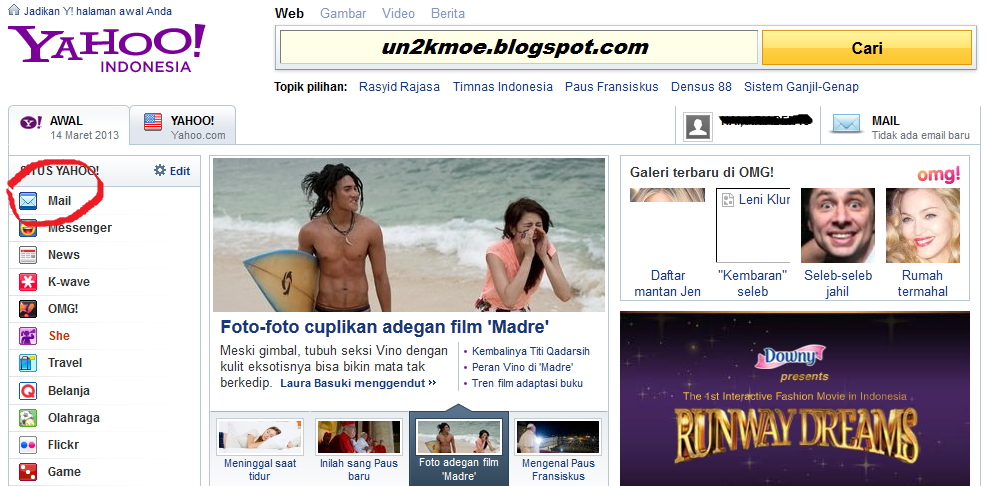Click the Tidak ada email baru text
Screen dimensions: 988x486
coord(921,136)
